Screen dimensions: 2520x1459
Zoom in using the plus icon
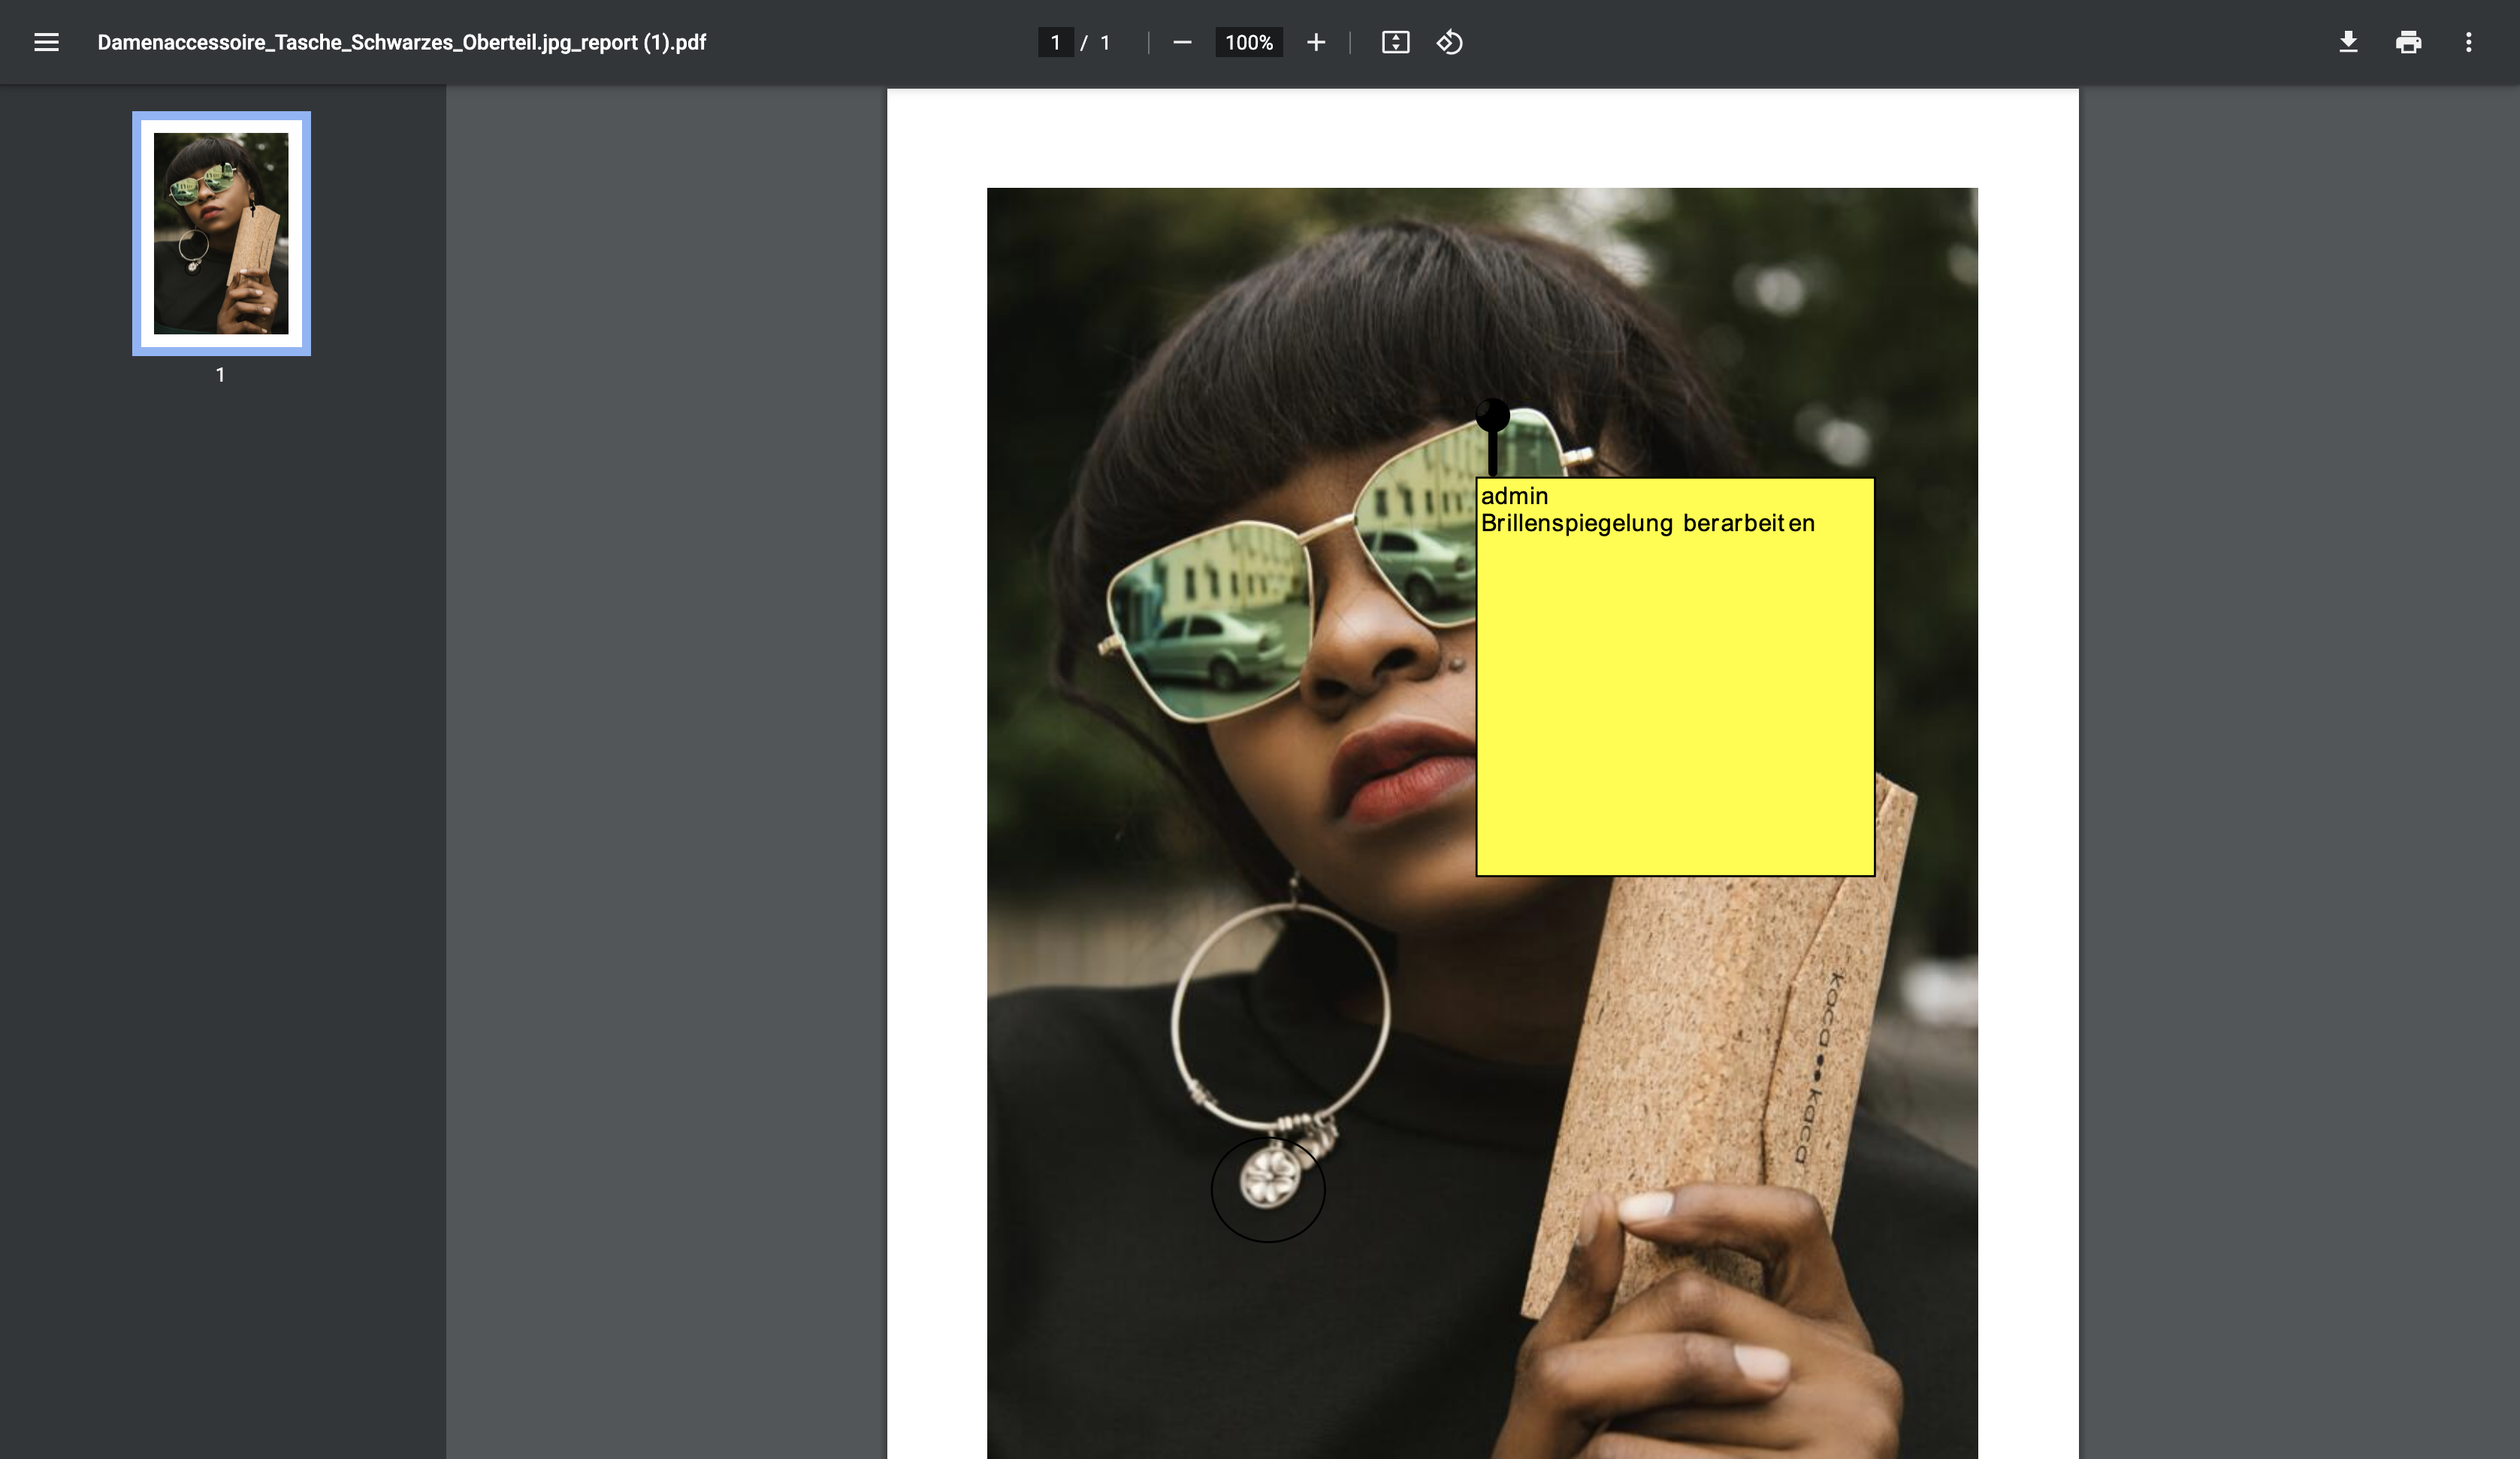coord(1316,42)
